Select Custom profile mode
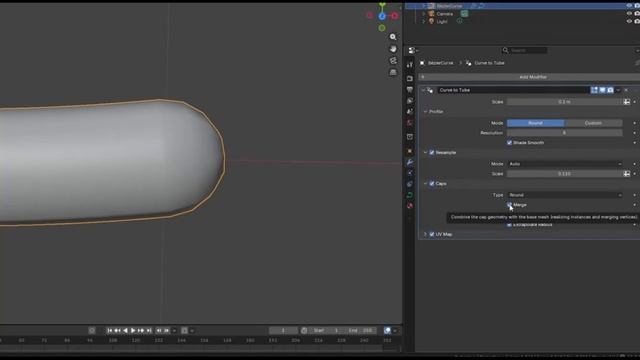This screenshot has height=360, width=640. pyautogui.click(x=593, y=123)
